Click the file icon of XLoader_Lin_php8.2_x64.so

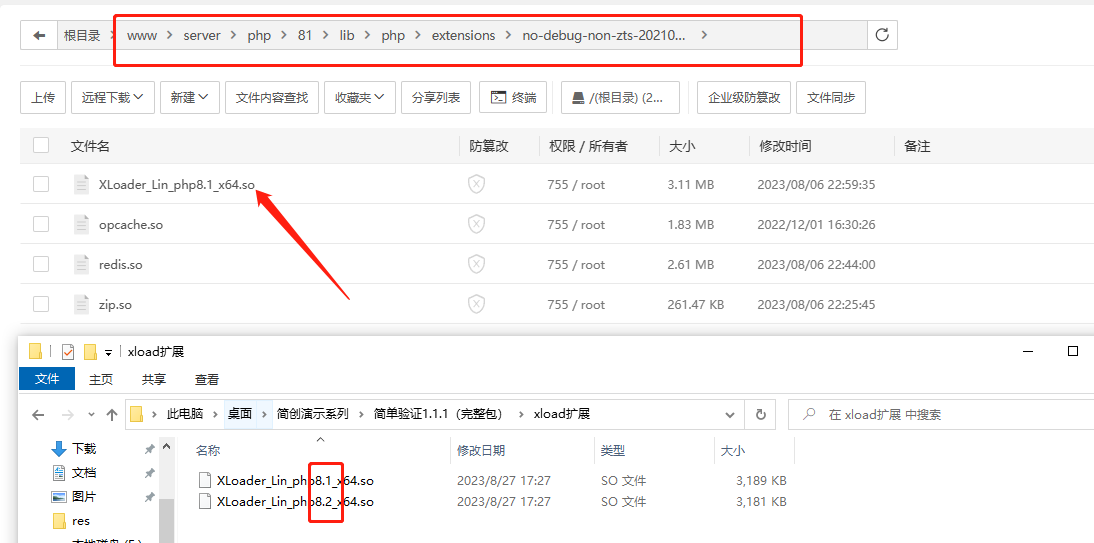[204, 502]
